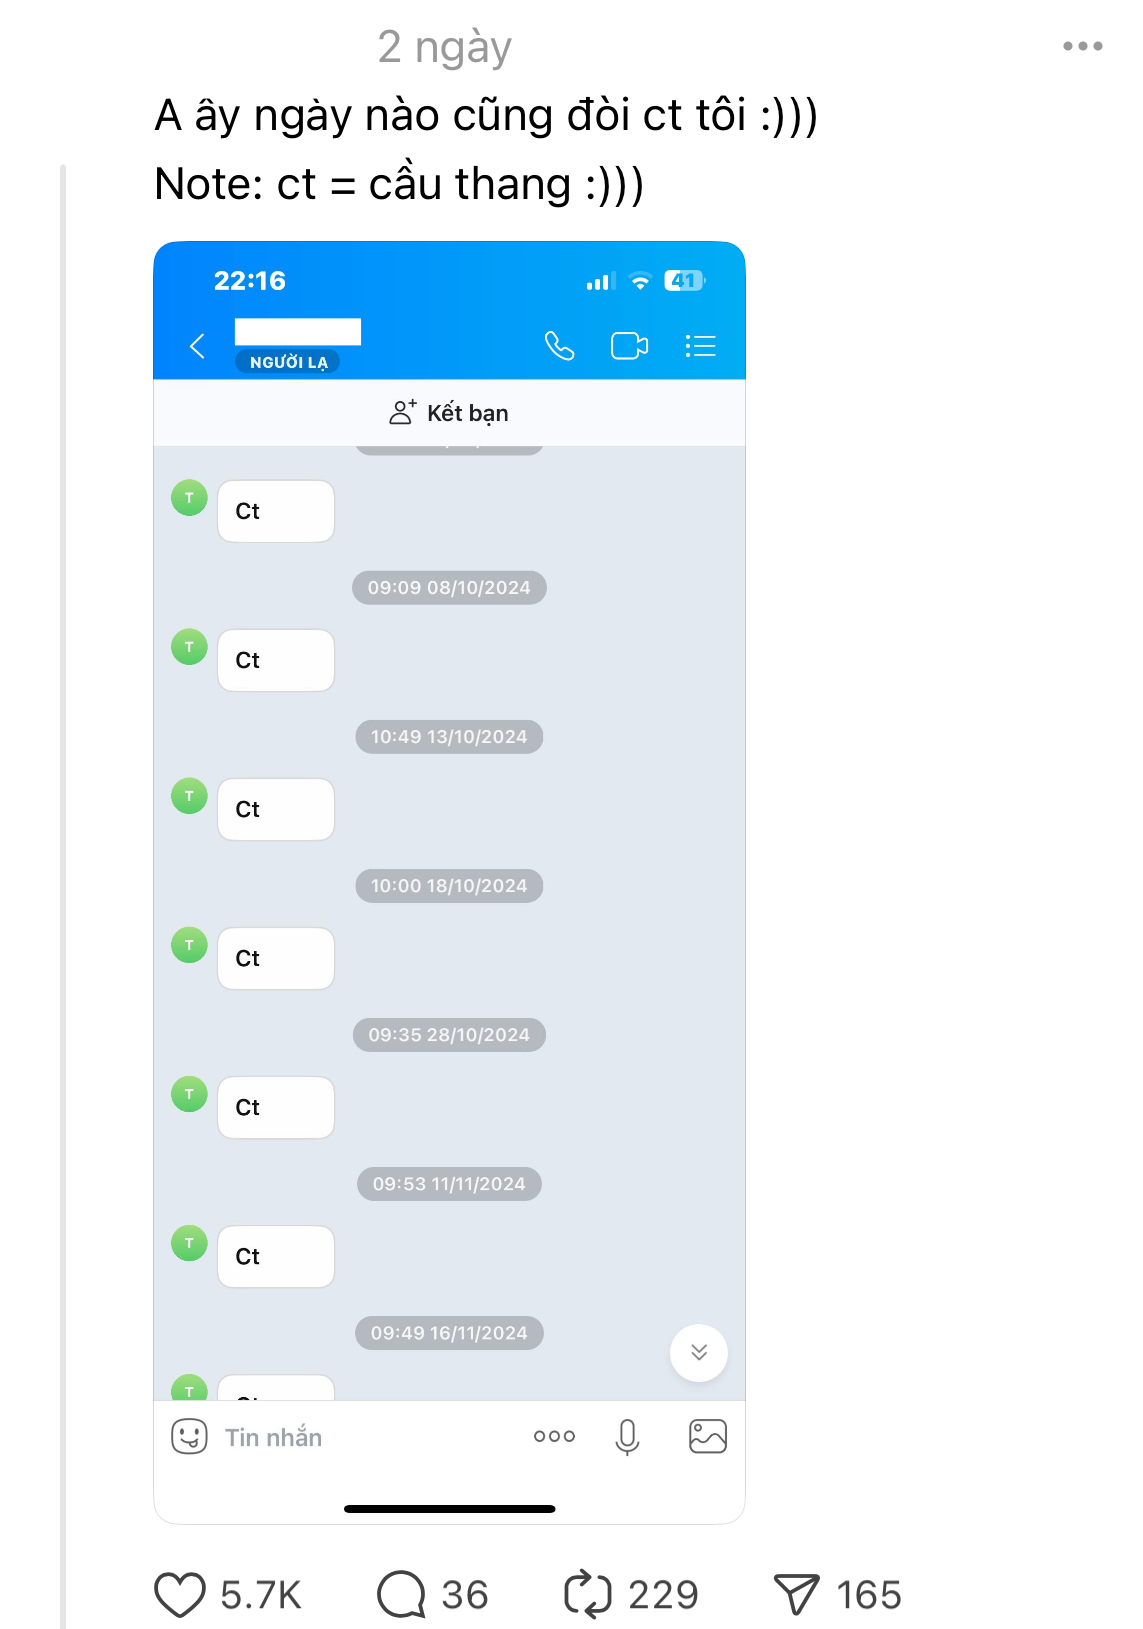Open the image gallery picker
Image resolution: width=1143 pixels, height=1629 pixels.
pyautogui.click(x=707, y=1437)
